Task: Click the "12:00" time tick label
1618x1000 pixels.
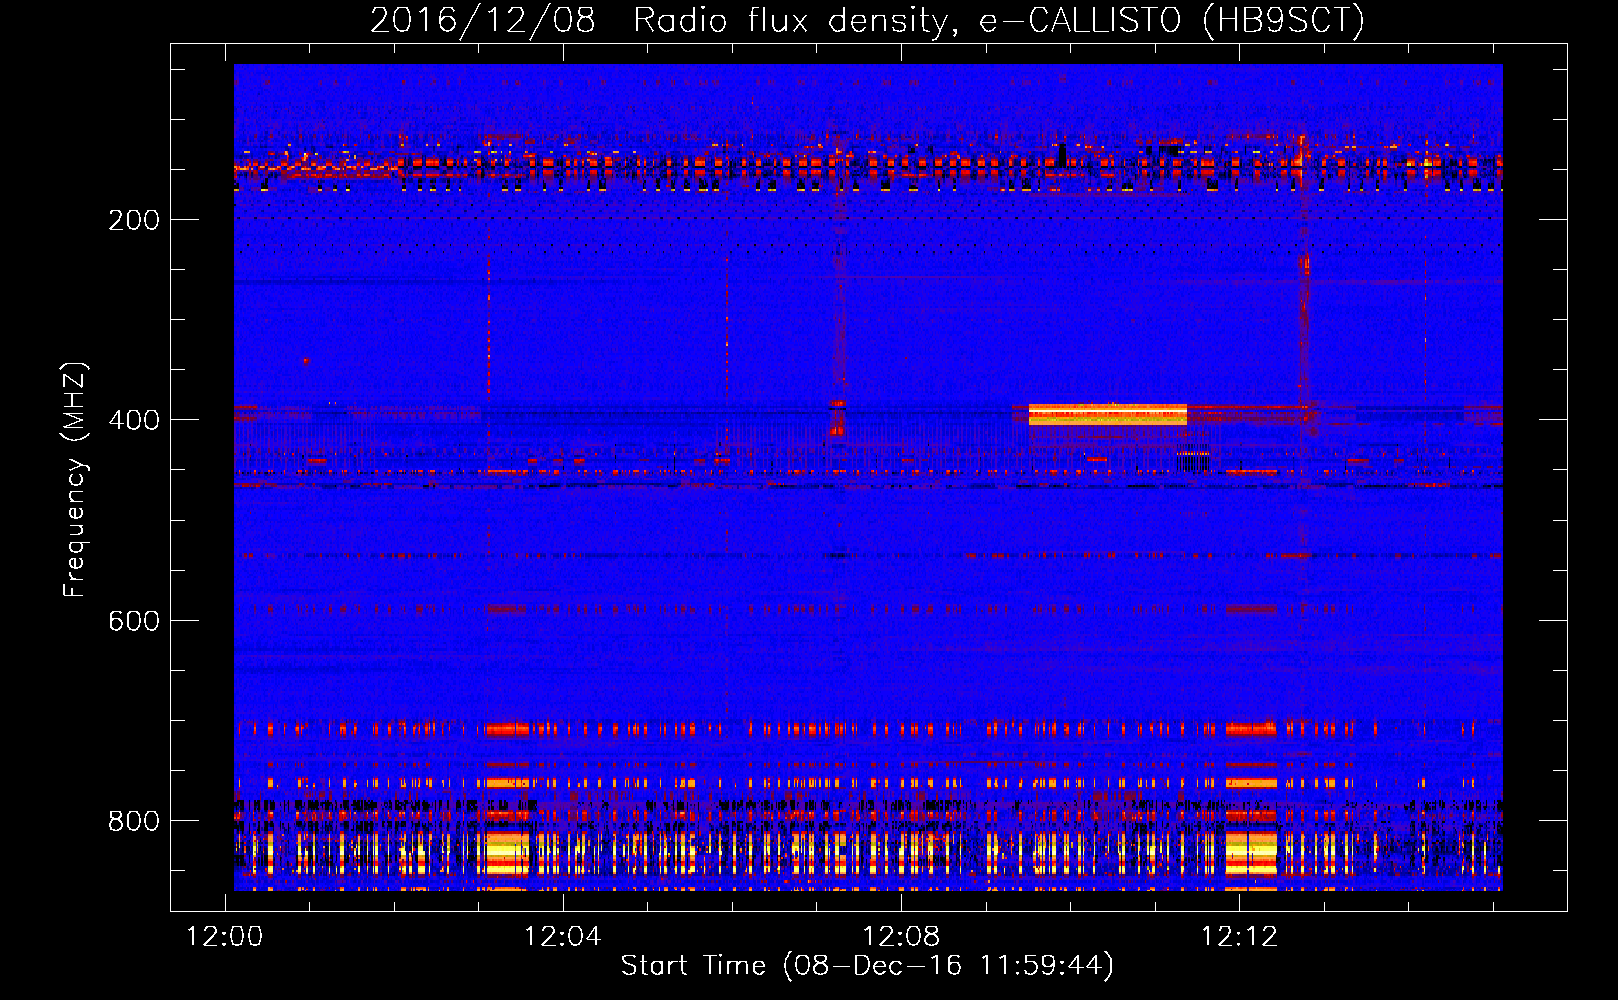Action: 225,936
